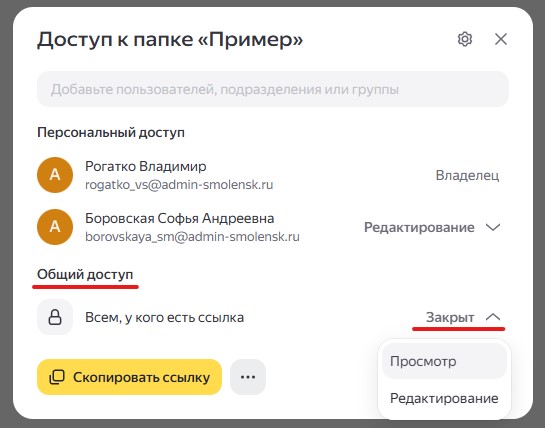Viewport: 545px width, 428px height.
Task: Click the Общий доступ heading
Action: tap(85, 274)
